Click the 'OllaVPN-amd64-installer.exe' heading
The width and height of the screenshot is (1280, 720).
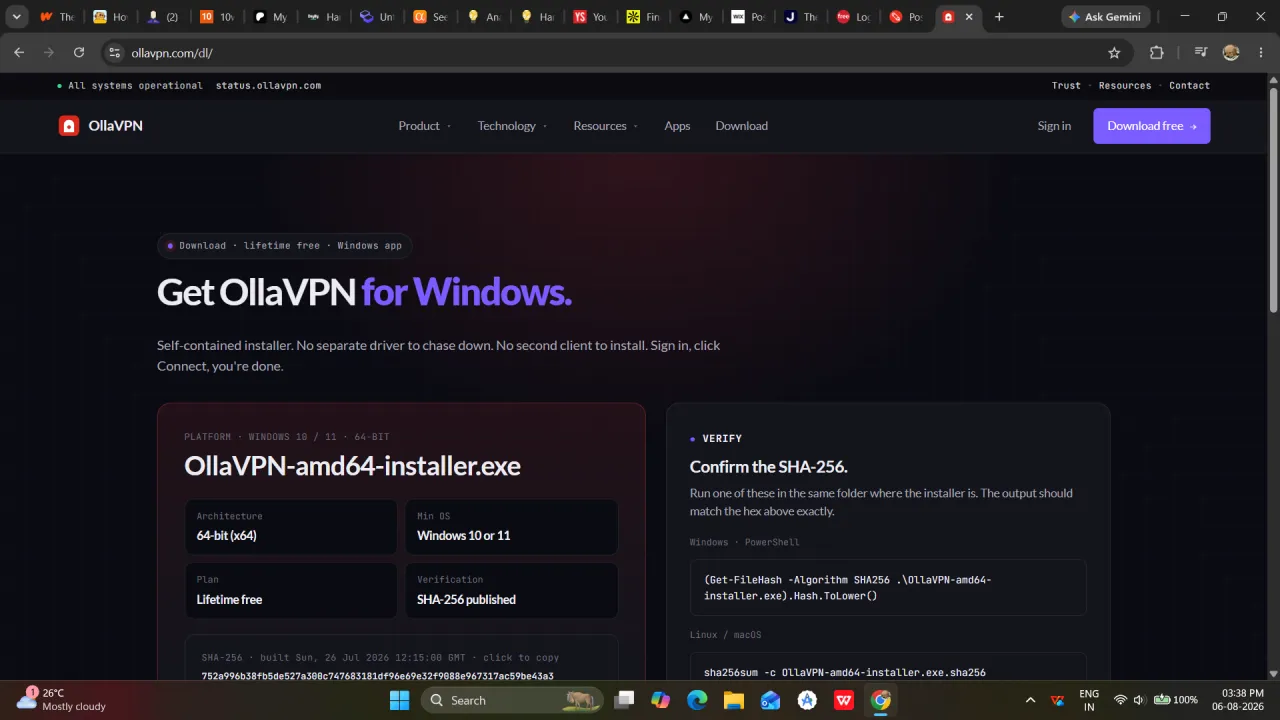coord(352,466)
